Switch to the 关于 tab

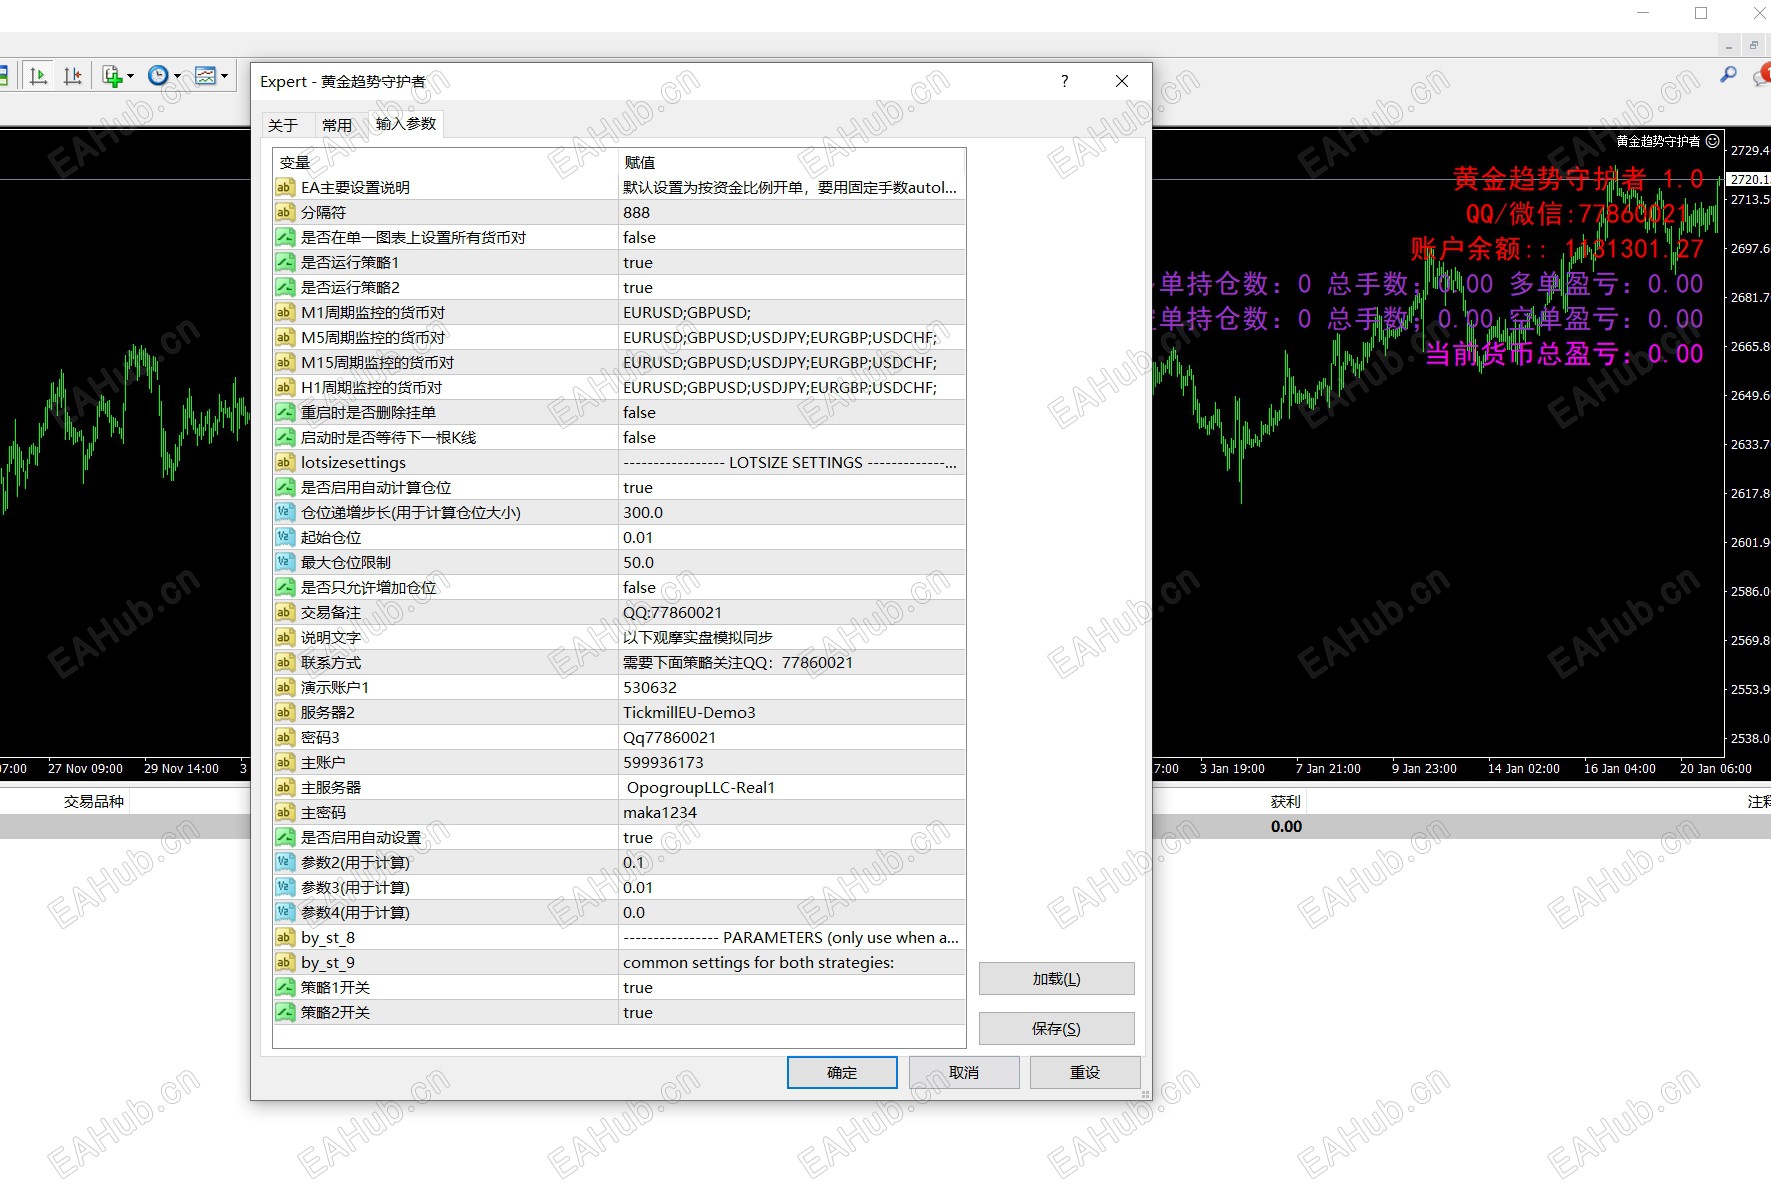coord(283,125)
